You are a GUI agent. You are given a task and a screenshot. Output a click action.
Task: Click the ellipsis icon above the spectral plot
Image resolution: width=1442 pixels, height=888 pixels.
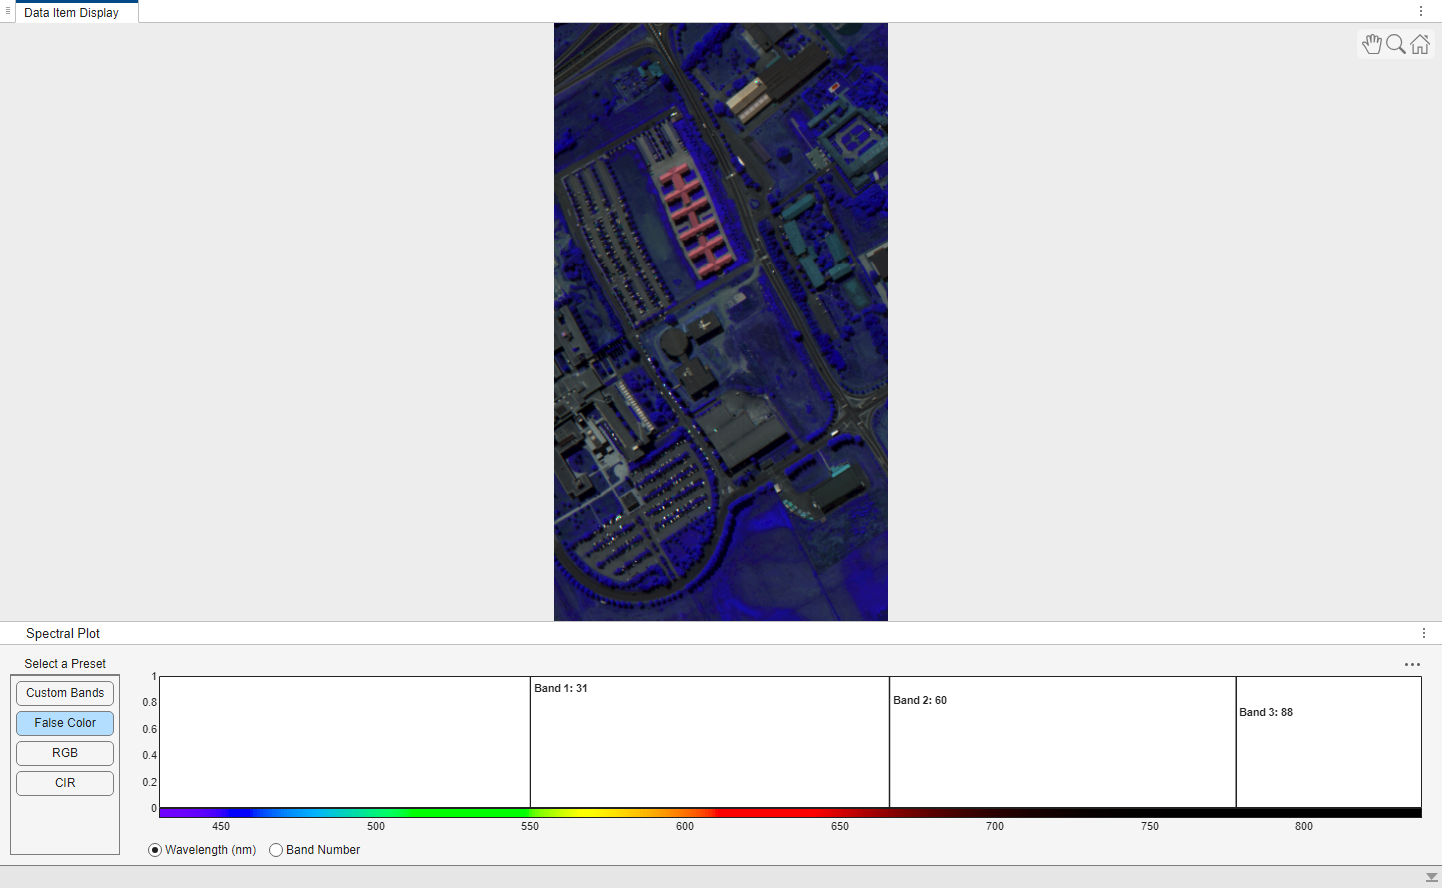[x=1412, y=664]
